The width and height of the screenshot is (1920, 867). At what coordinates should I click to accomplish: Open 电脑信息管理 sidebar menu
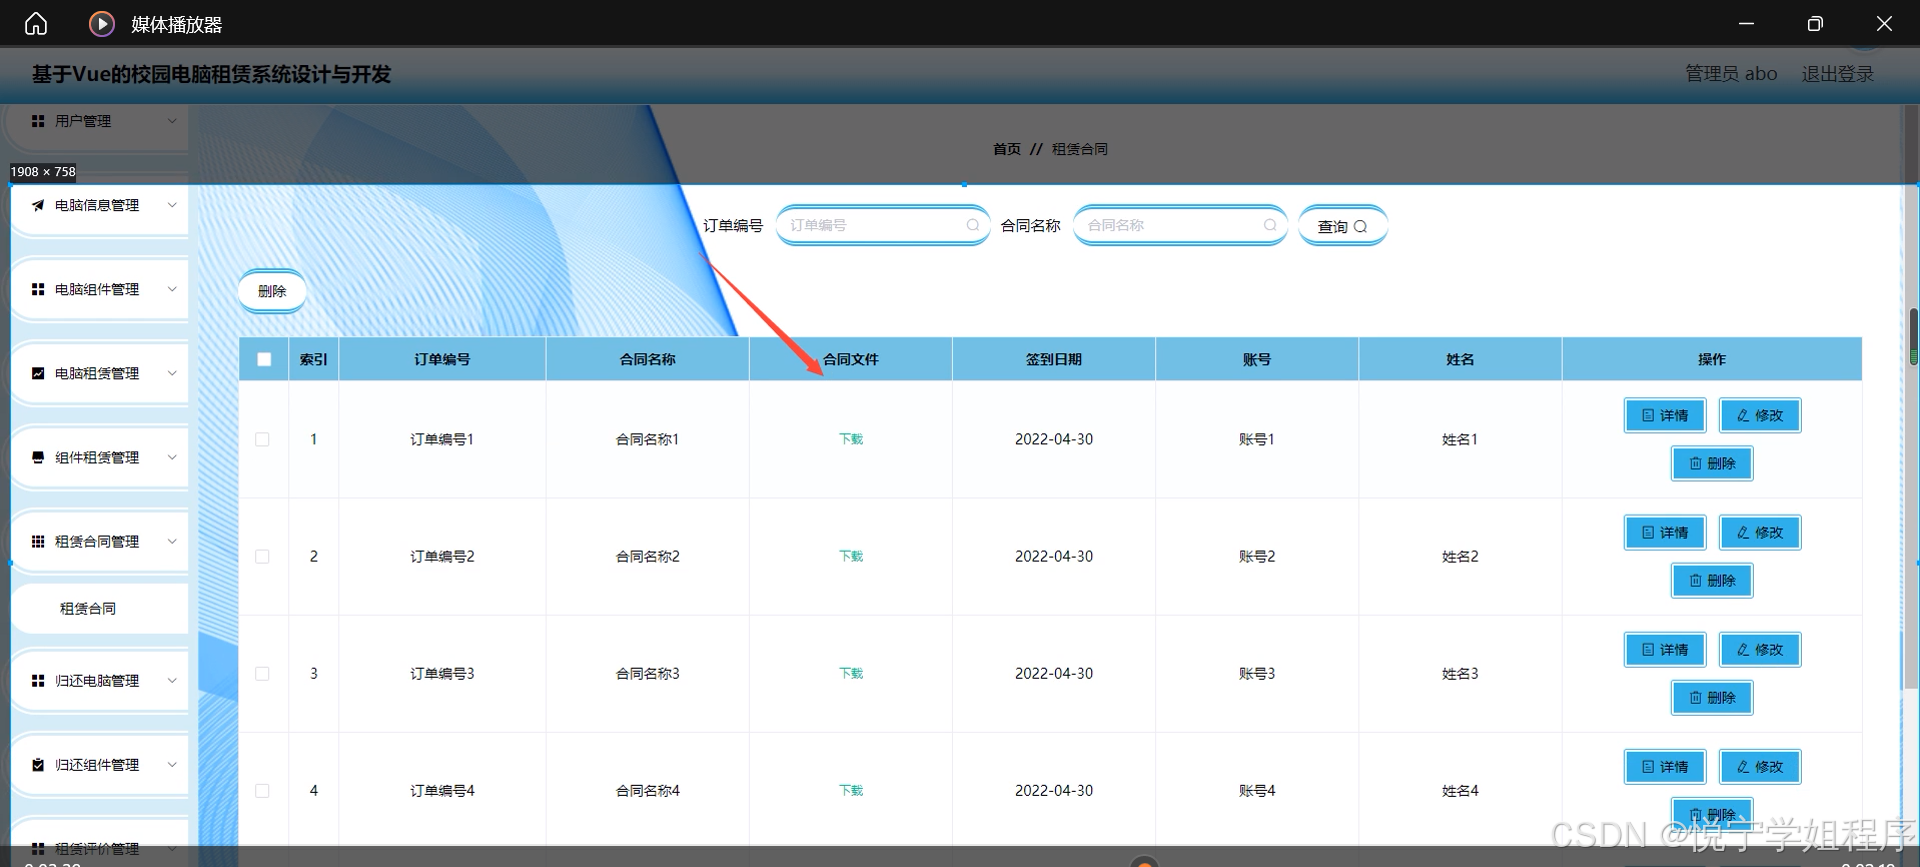coord(99,205)
